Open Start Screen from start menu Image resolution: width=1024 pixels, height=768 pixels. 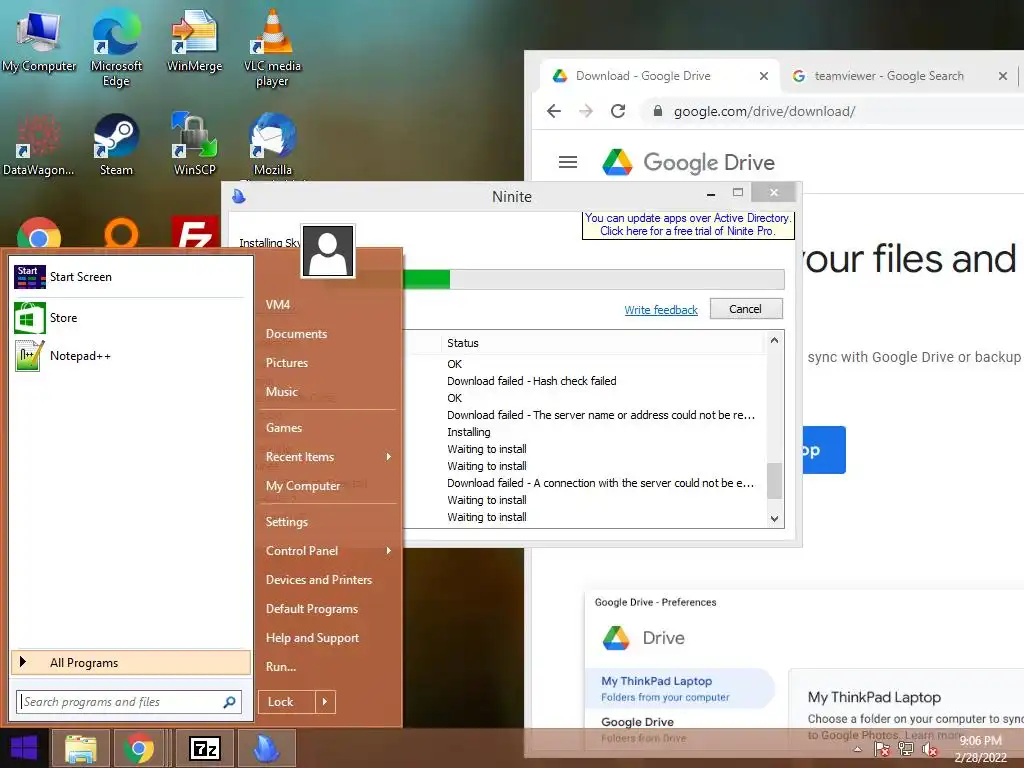(131, 277)
